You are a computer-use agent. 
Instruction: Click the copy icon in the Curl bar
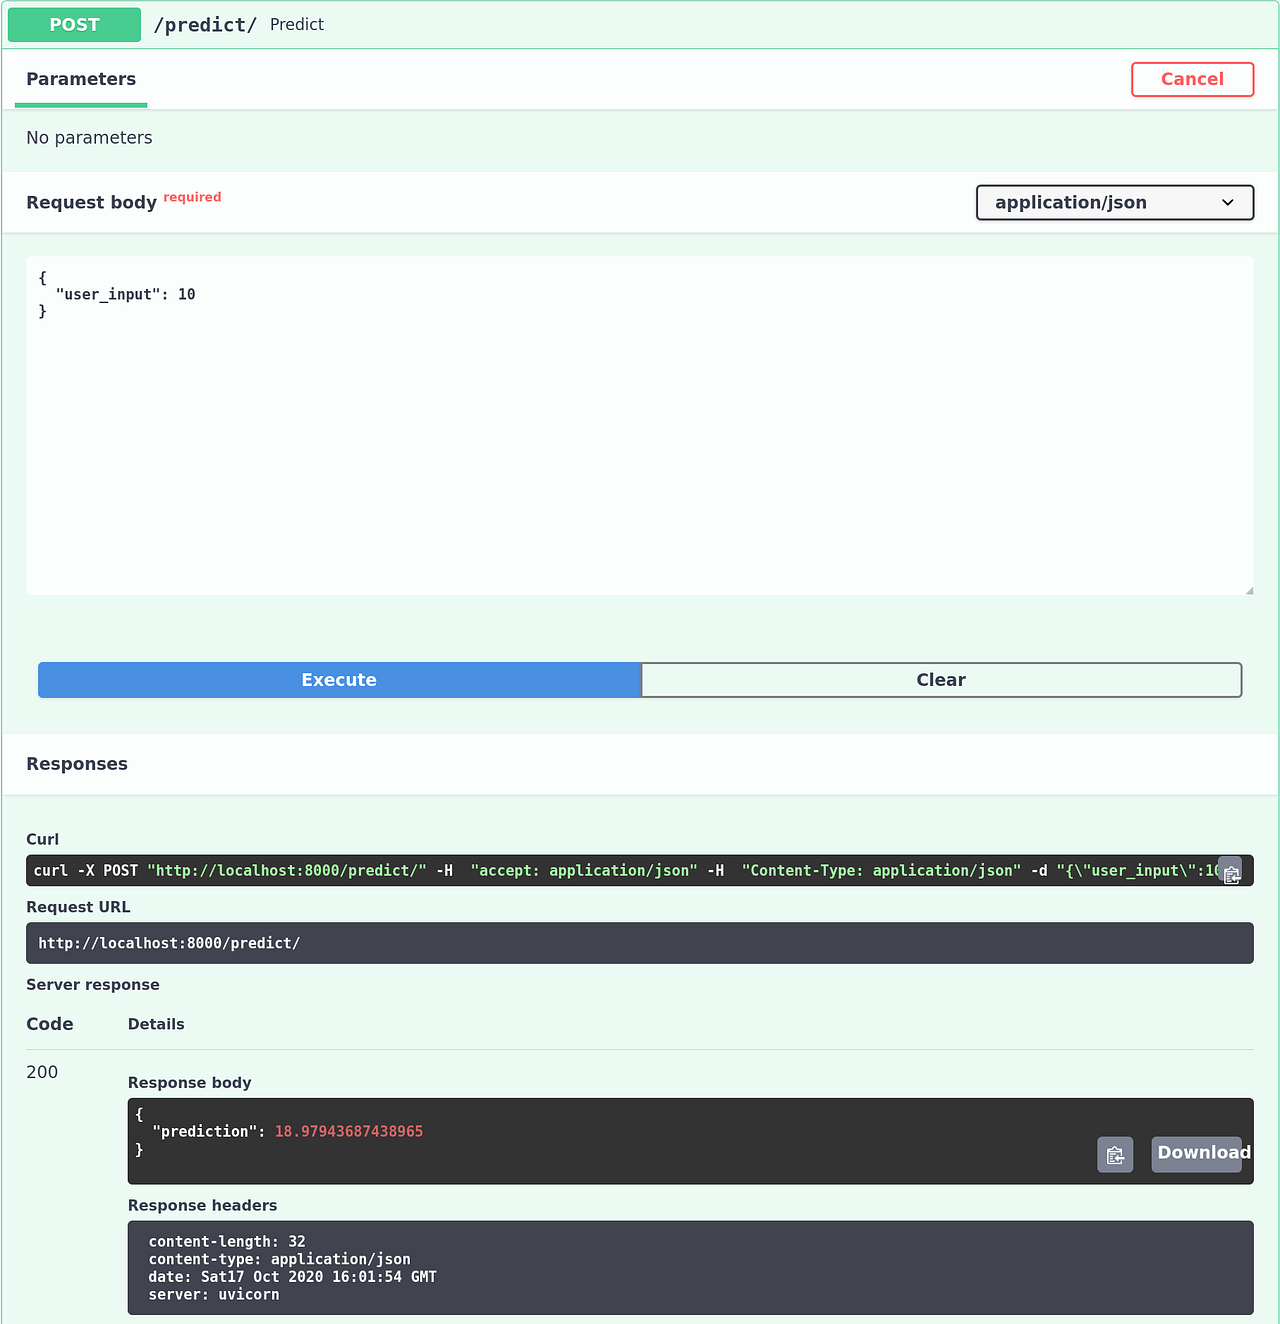[x=1231, y=871]
